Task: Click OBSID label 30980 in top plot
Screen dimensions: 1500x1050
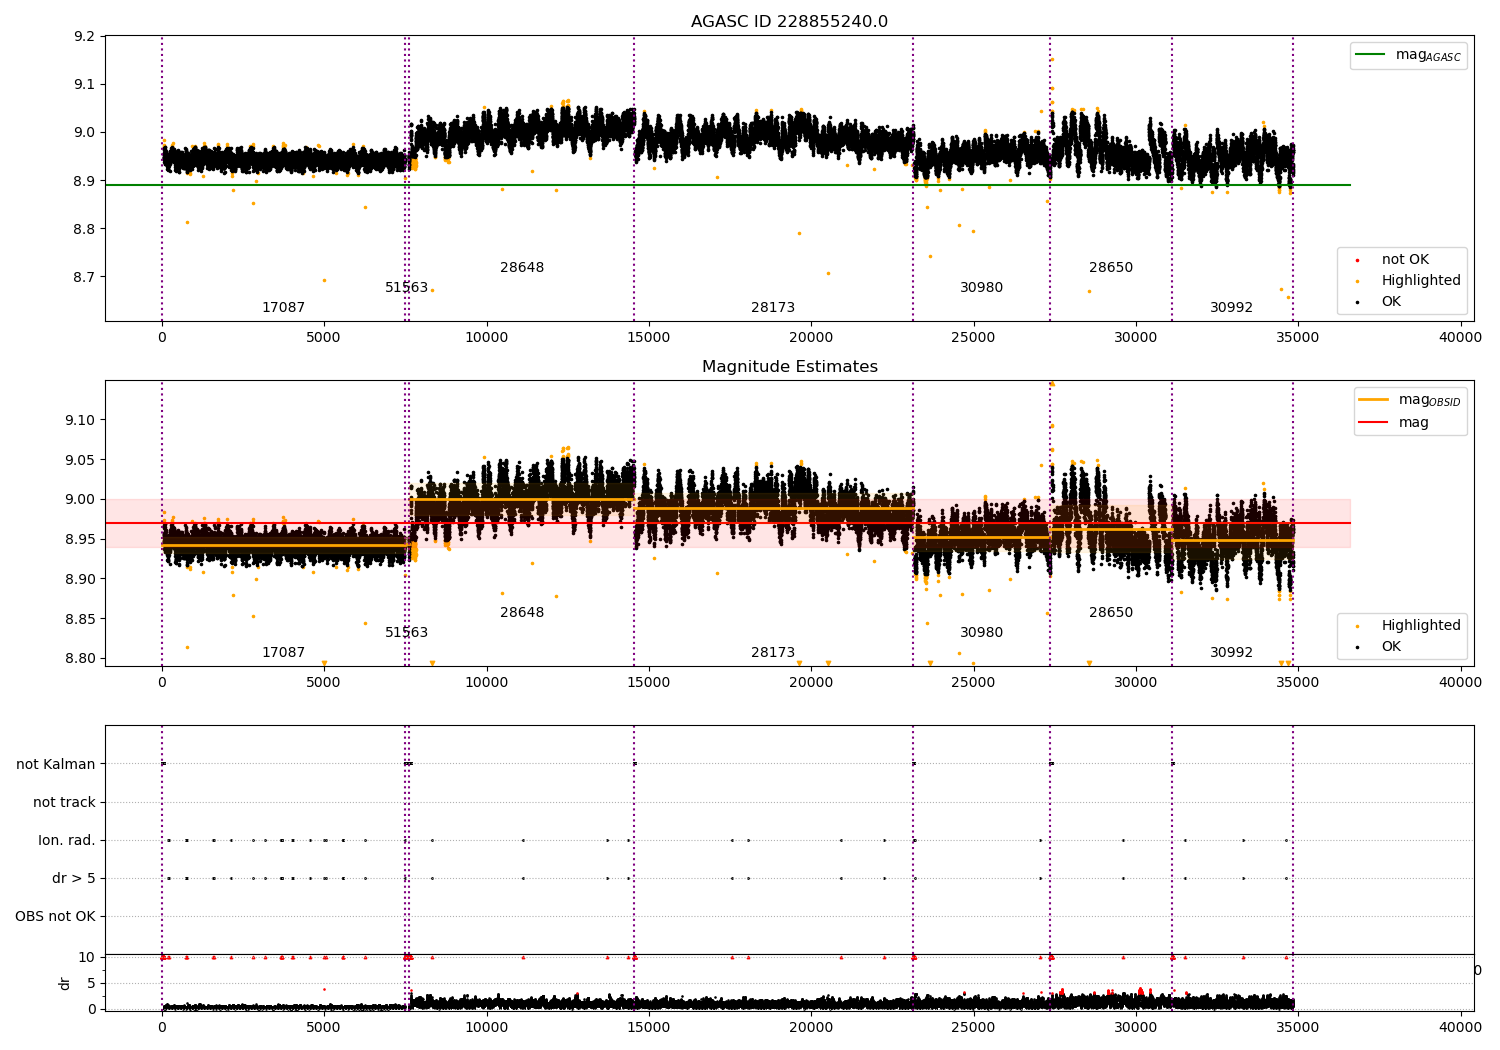Action: 981,288
